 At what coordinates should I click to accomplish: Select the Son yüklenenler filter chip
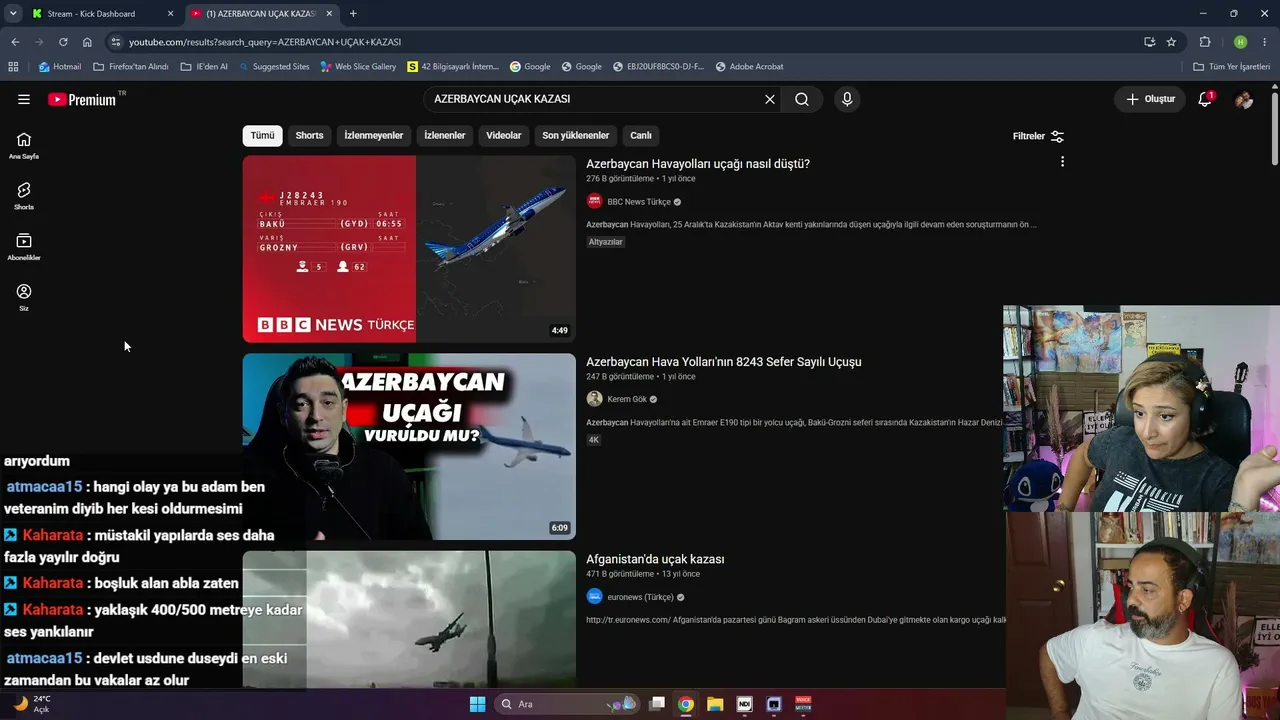tap(576, 136)
